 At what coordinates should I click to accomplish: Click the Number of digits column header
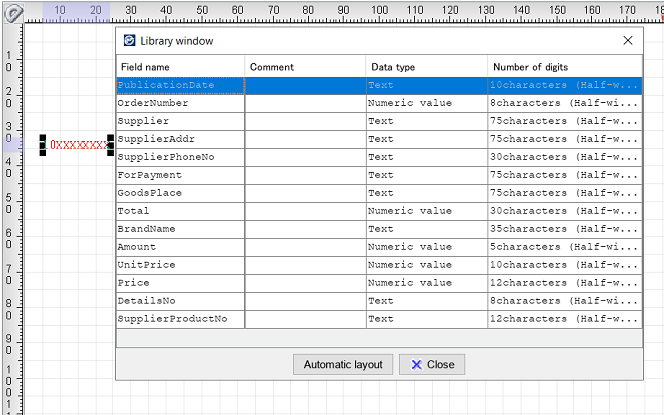coord(564,67)
